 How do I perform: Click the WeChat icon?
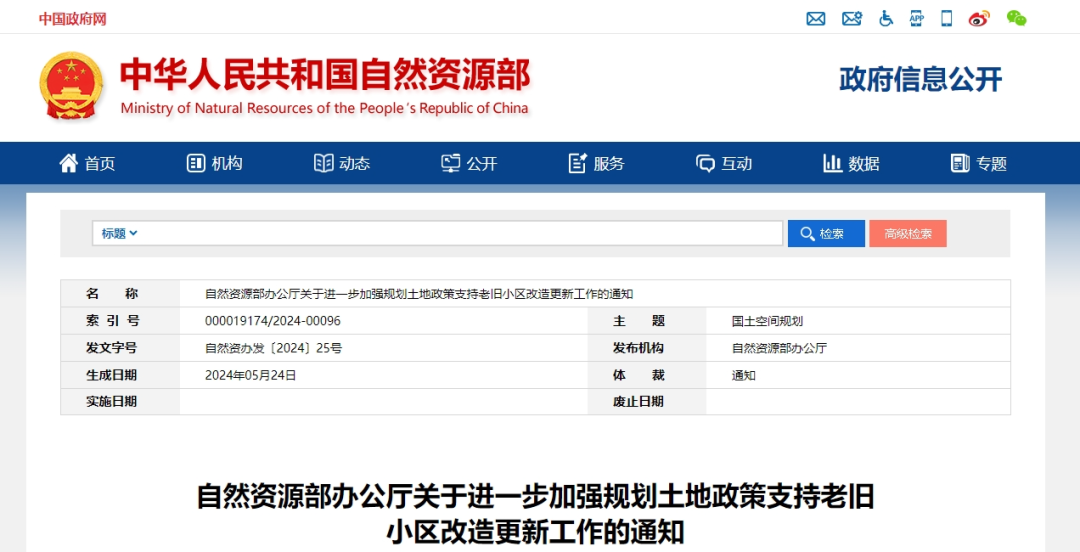coord(1016,18)
